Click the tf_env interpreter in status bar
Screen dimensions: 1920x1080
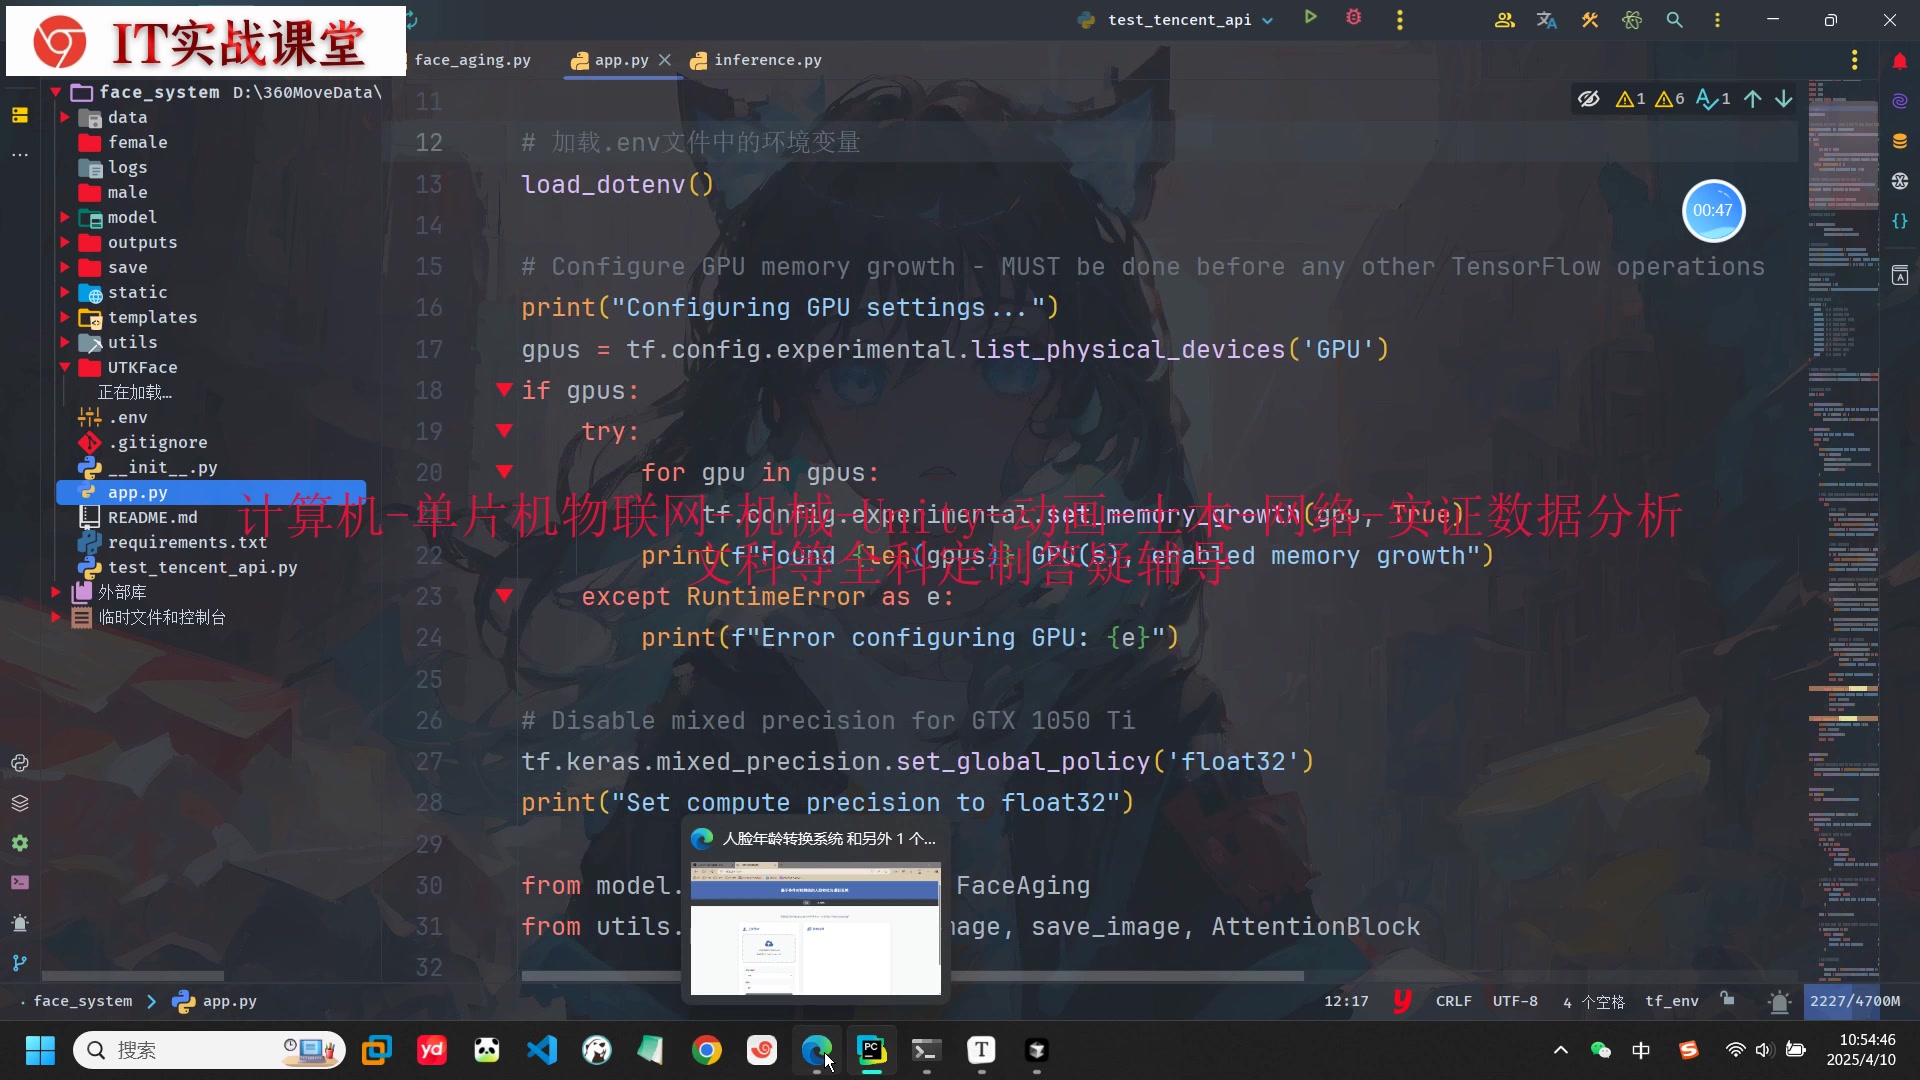(x=1671, y=1001)
